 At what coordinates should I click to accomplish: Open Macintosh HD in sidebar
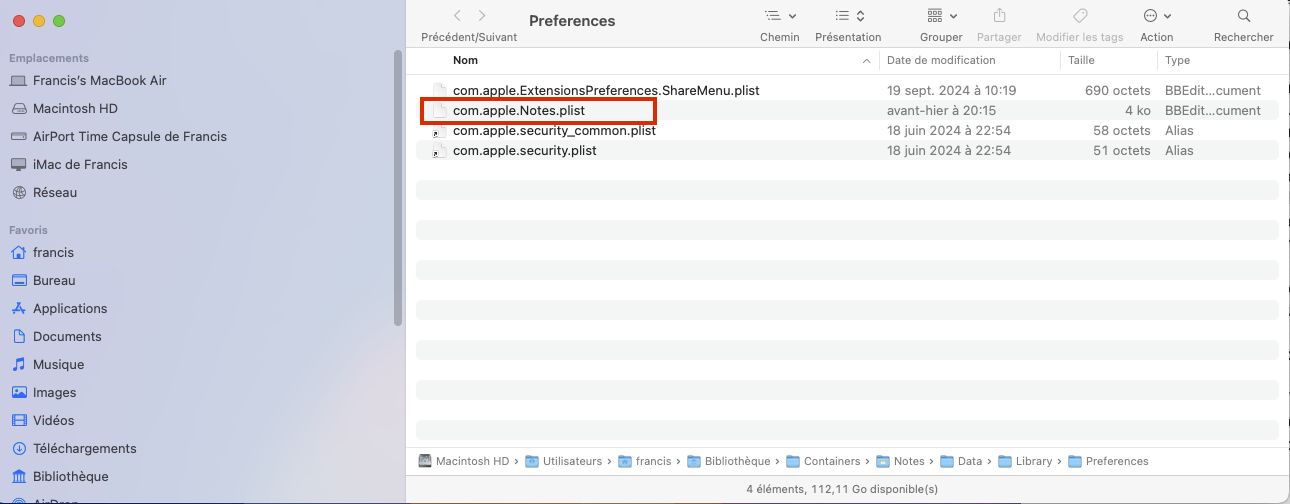[x=75, y=108]
